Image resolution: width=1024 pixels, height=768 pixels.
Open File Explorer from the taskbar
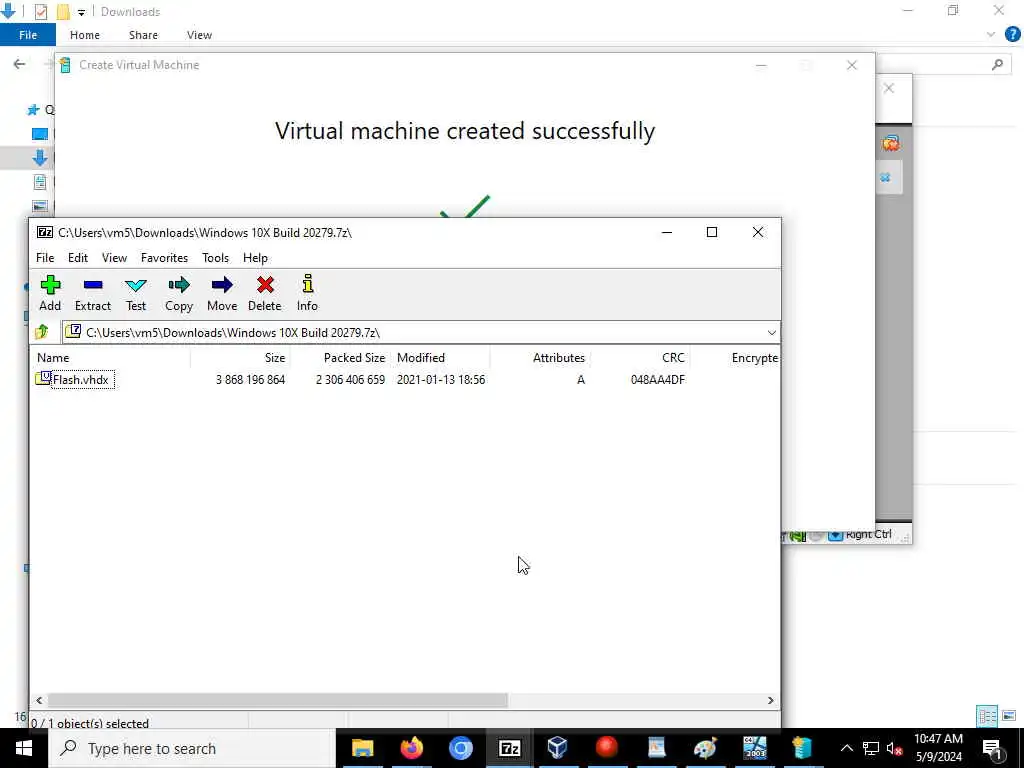362,748
